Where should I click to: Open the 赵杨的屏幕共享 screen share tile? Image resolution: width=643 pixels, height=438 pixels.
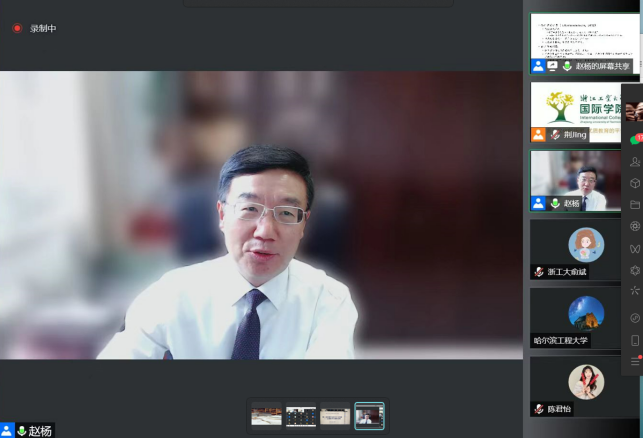coord(585,43)
